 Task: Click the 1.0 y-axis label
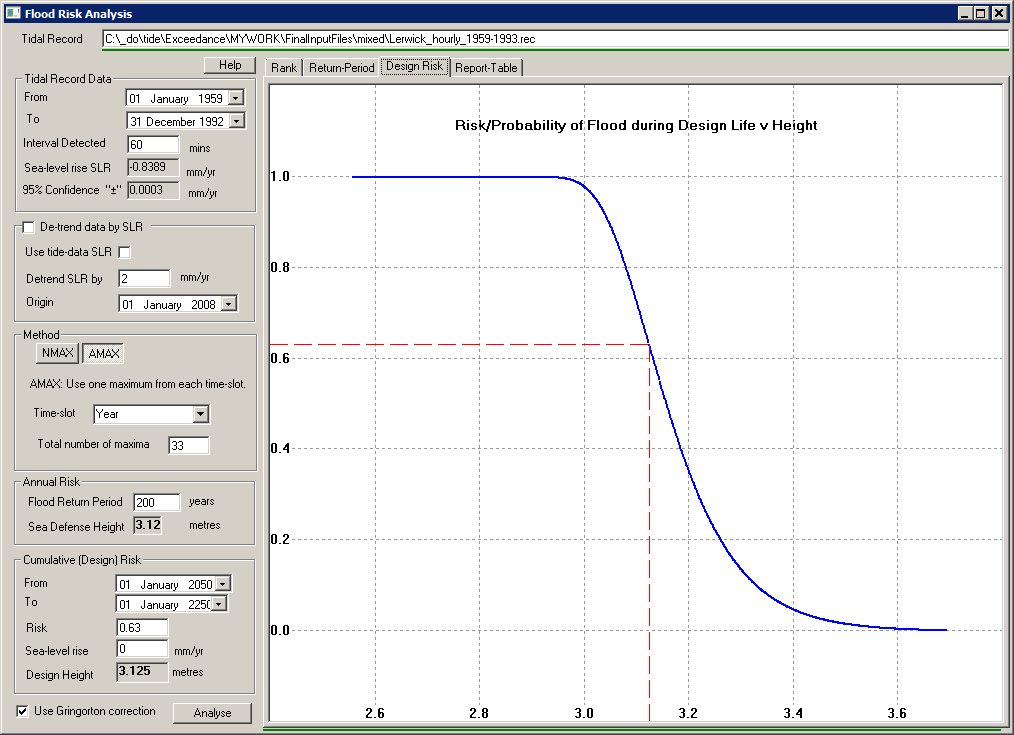[280, 176]
